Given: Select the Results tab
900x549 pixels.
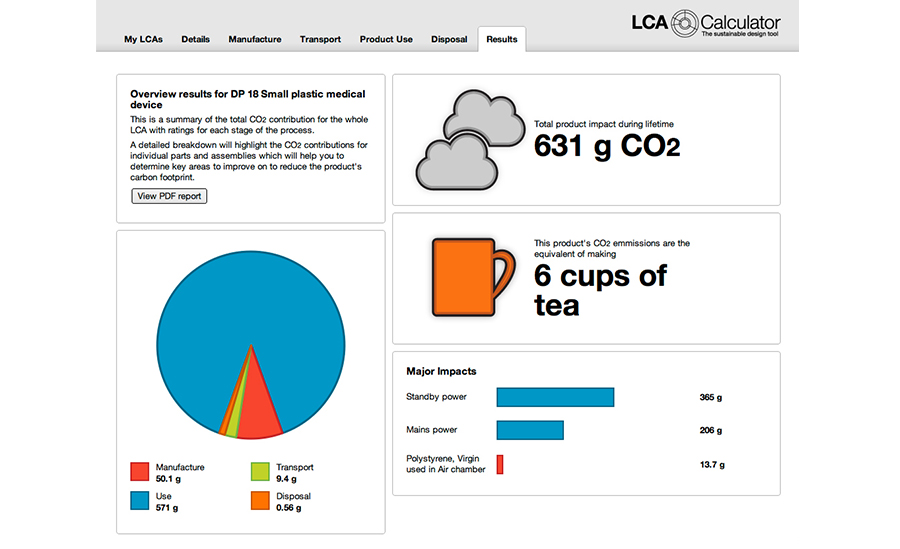Looking at the screenshot, I should 501,40.
